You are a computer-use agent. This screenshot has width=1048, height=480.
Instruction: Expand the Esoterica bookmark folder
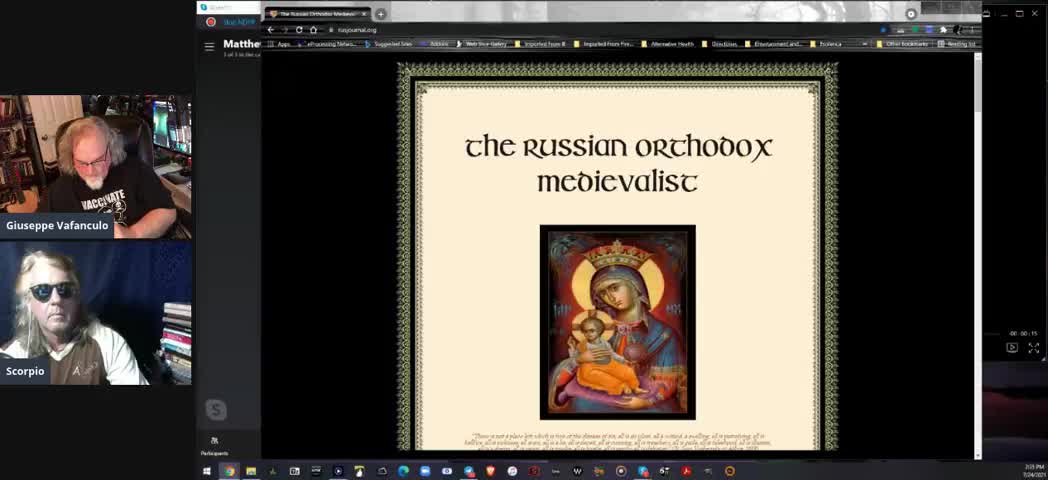point(827,44)
